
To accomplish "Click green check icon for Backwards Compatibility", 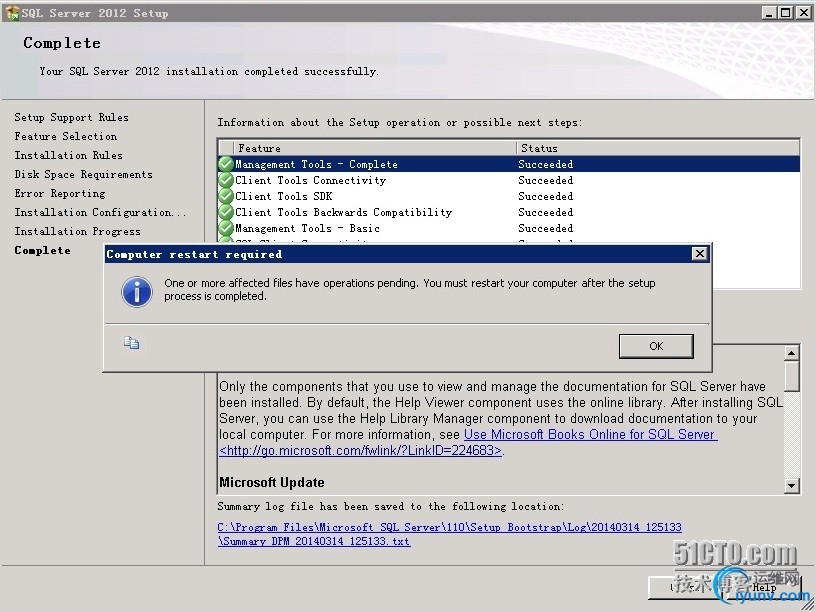I will [226, 212].
